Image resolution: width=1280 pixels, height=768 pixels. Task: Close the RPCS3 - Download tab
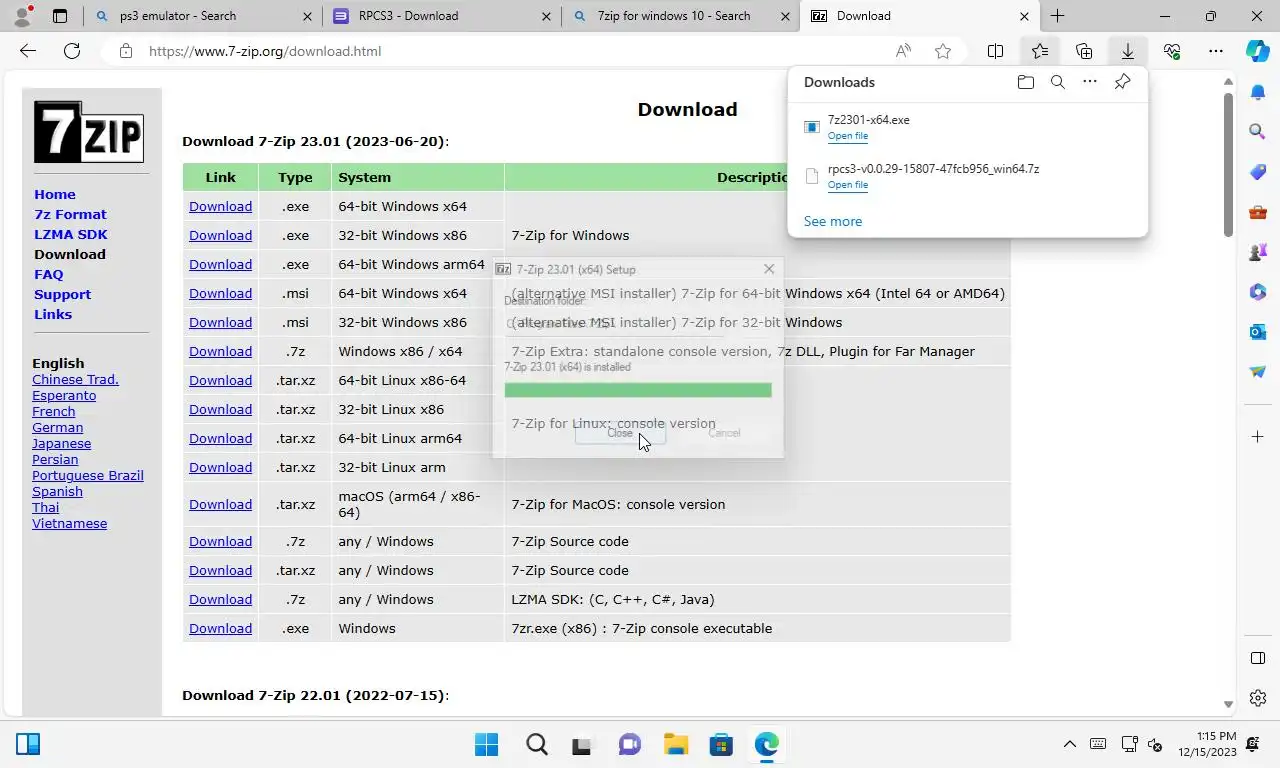click(545, 16)
